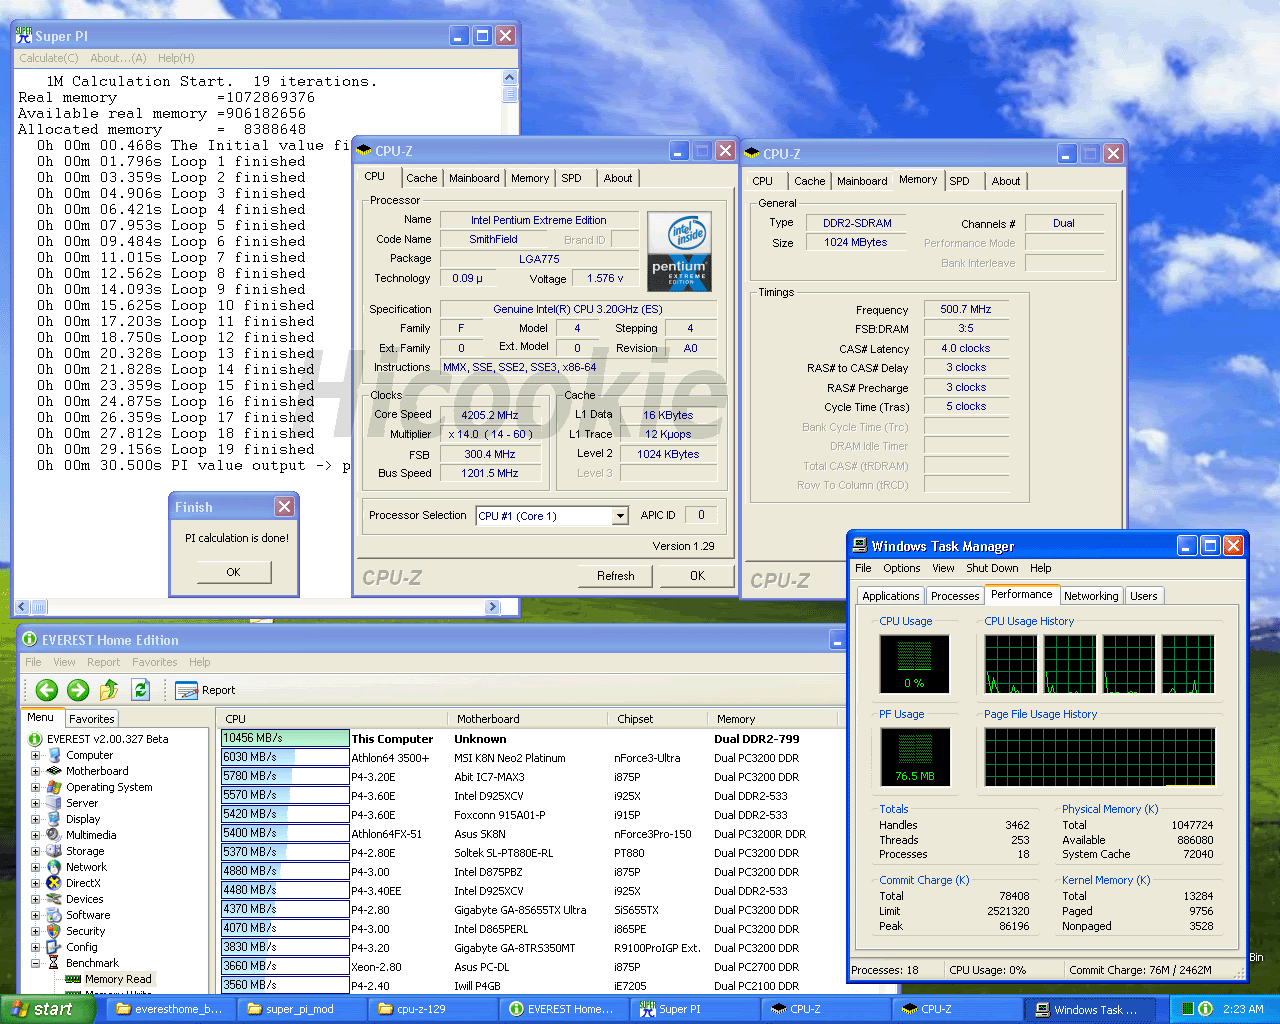Select the Security shield icon in tree
1280x1024 pixels.
(x=54, y=931)
